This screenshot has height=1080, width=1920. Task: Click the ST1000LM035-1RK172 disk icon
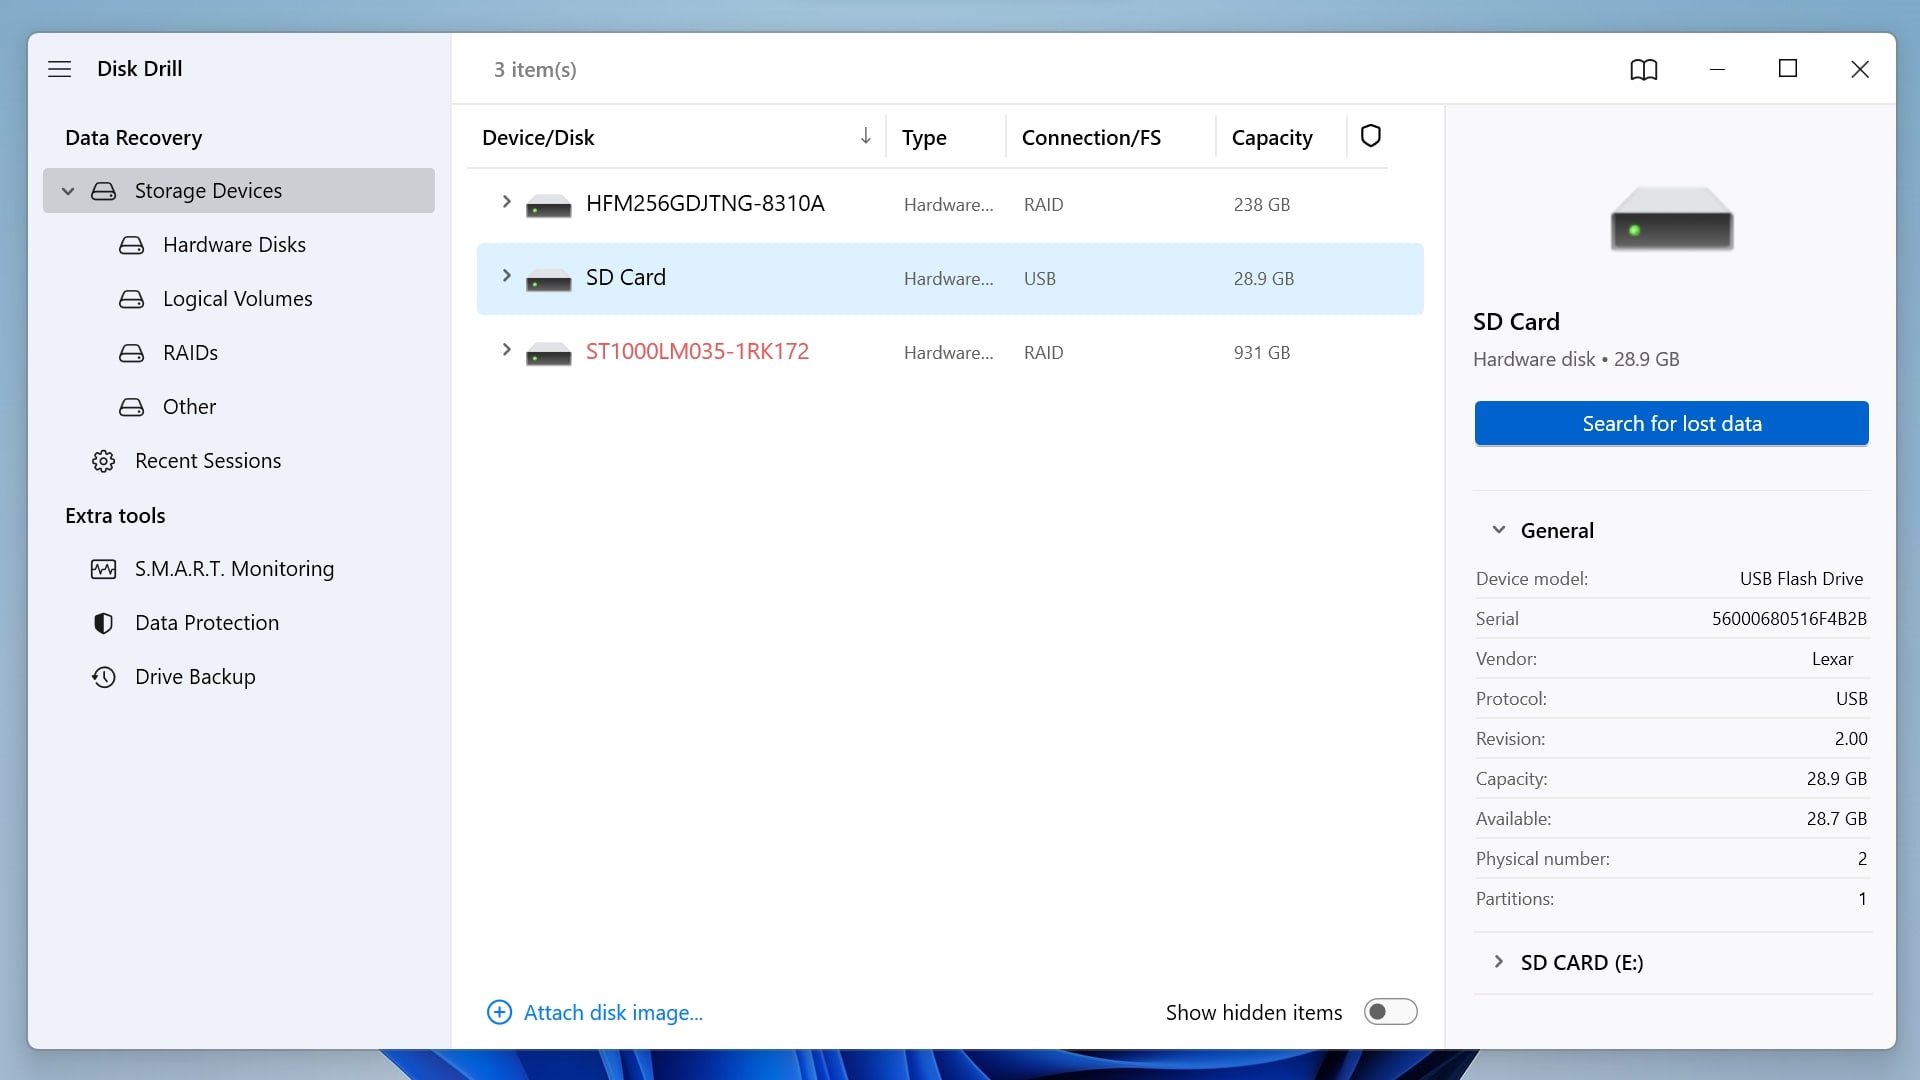549,354
